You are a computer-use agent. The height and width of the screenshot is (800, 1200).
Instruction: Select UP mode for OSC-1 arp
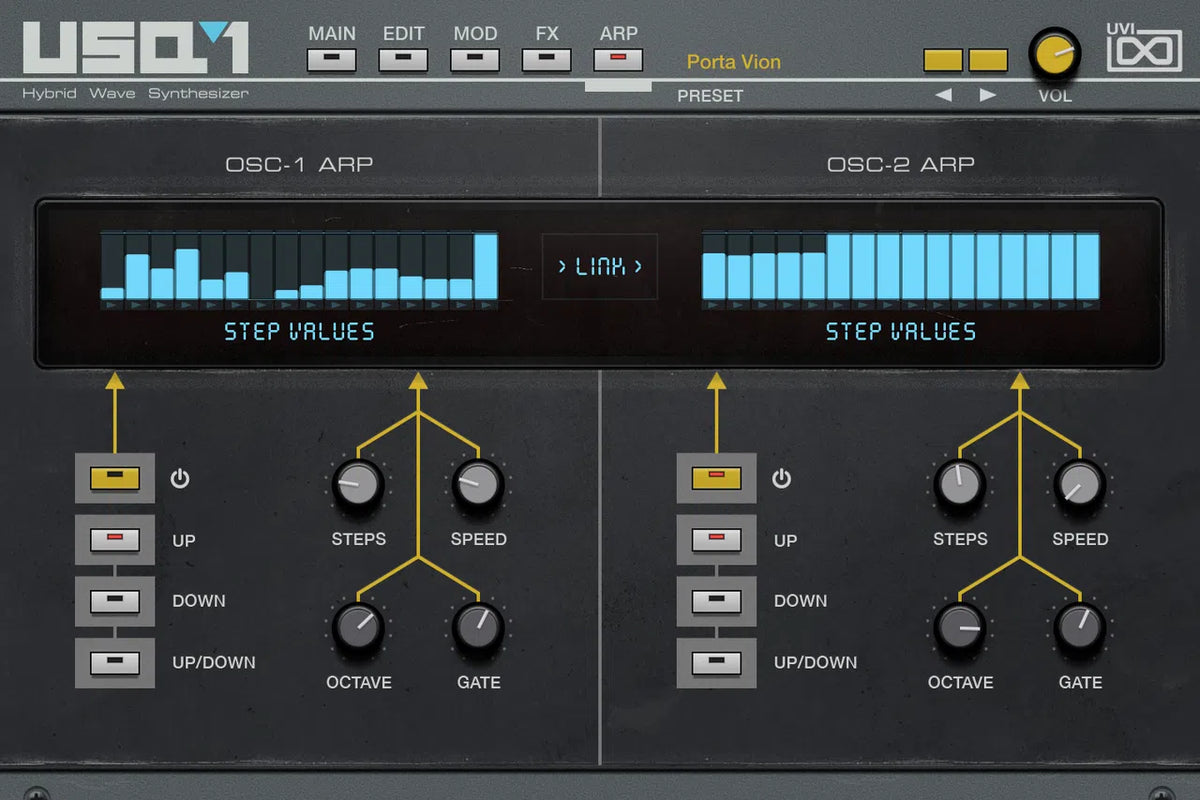point(114,541)
